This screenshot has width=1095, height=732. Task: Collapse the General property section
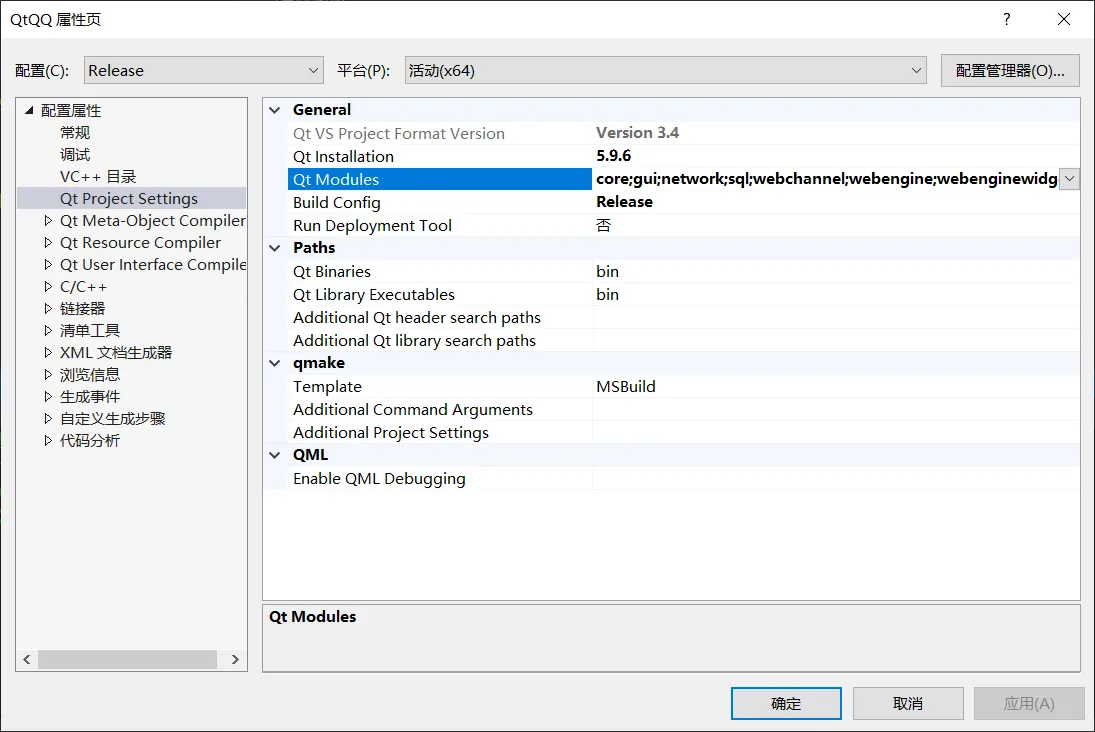click(275, 110)
